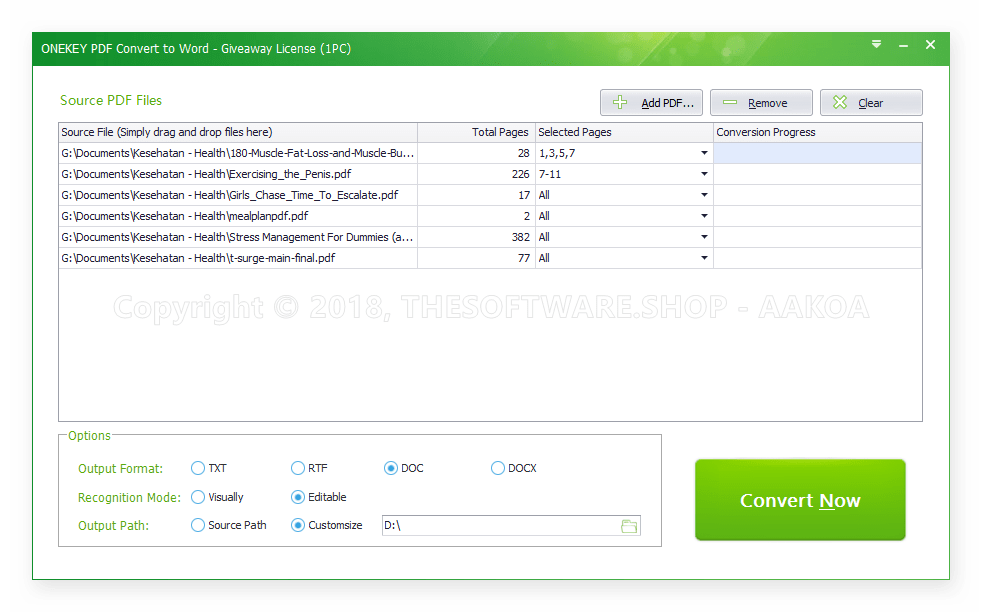Open the title bar dropdown menu arrow
This screenshot has width=982, height=612.
pos(876,44)
